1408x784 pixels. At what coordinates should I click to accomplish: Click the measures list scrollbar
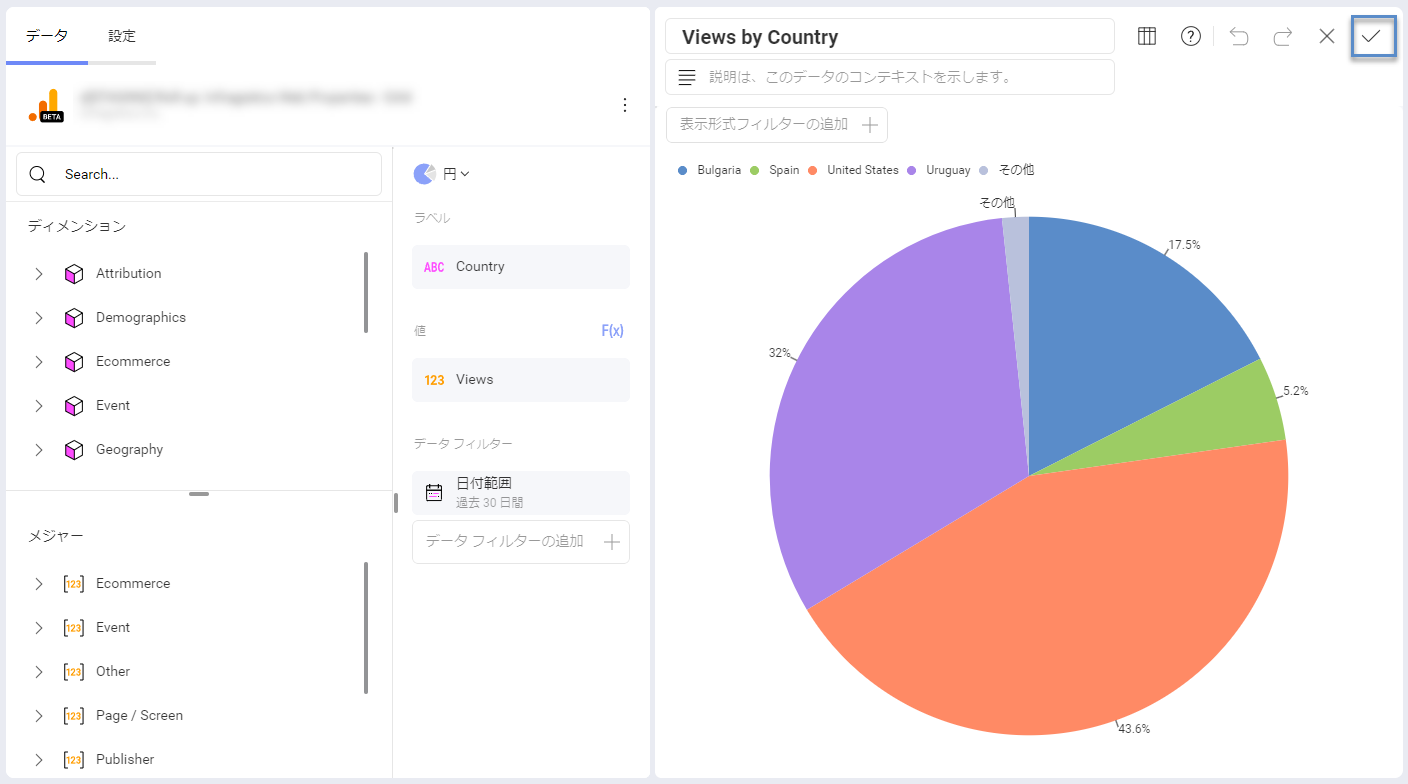click(x=366, y=628)
